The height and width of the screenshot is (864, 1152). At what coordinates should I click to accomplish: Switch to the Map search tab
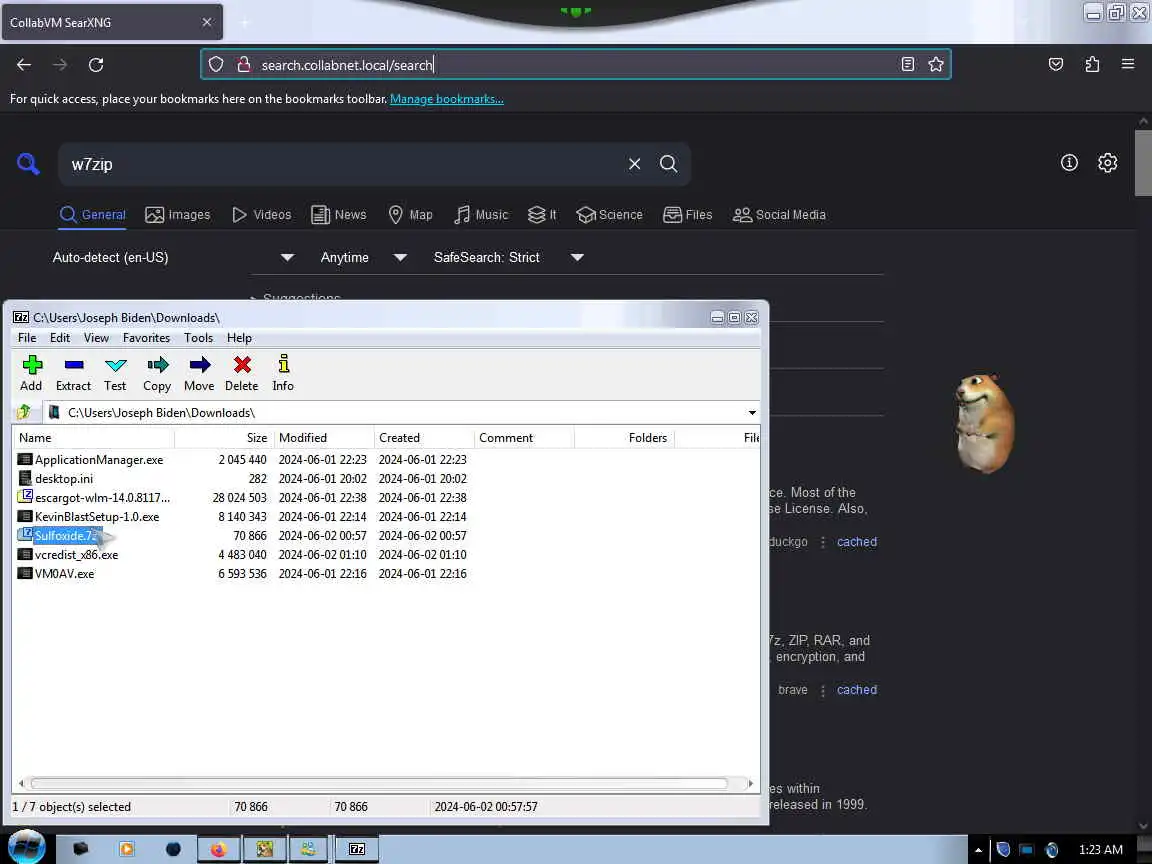tap(410, 215)
